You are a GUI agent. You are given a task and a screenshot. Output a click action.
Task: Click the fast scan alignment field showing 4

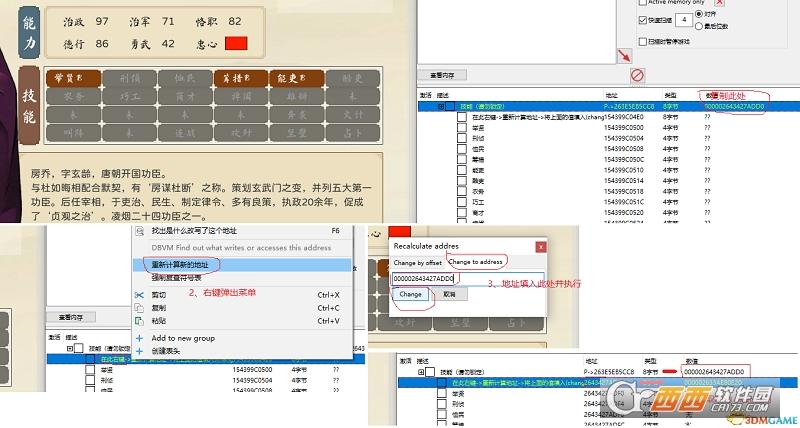pos(683,20)
